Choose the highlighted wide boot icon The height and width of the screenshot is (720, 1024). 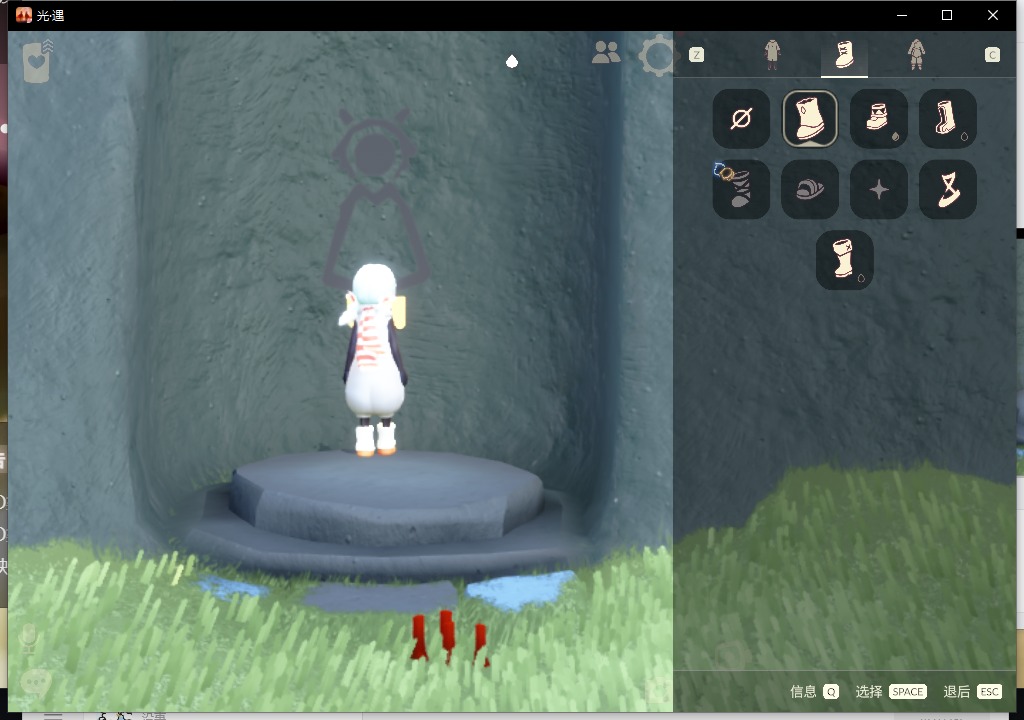810,119
